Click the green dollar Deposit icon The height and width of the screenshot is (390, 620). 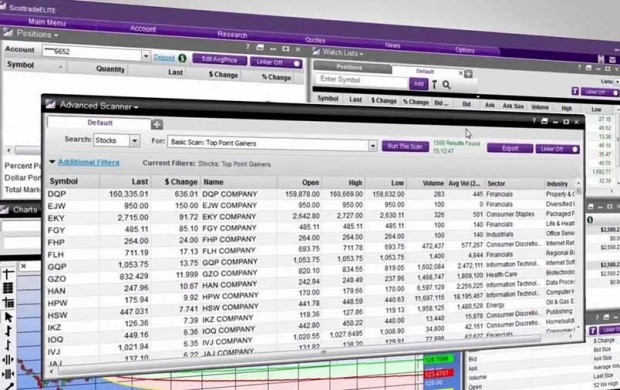coord(182,58)
